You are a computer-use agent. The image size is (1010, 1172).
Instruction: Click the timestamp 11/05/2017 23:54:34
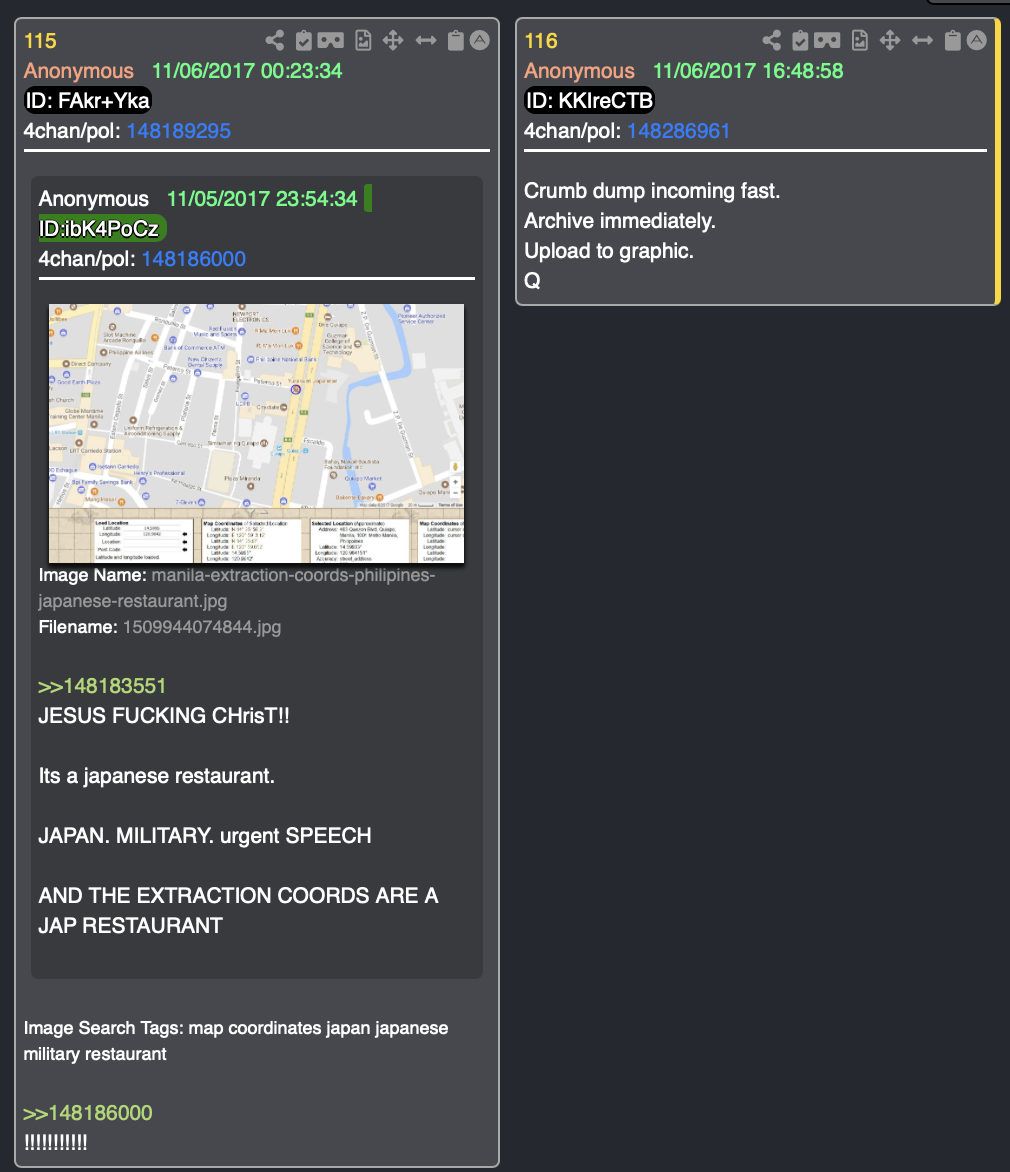[x=262, y=199]
